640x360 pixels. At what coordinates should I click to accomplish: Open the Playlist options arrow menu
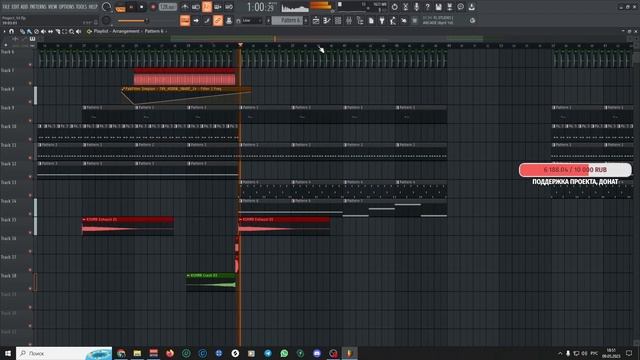4,31
